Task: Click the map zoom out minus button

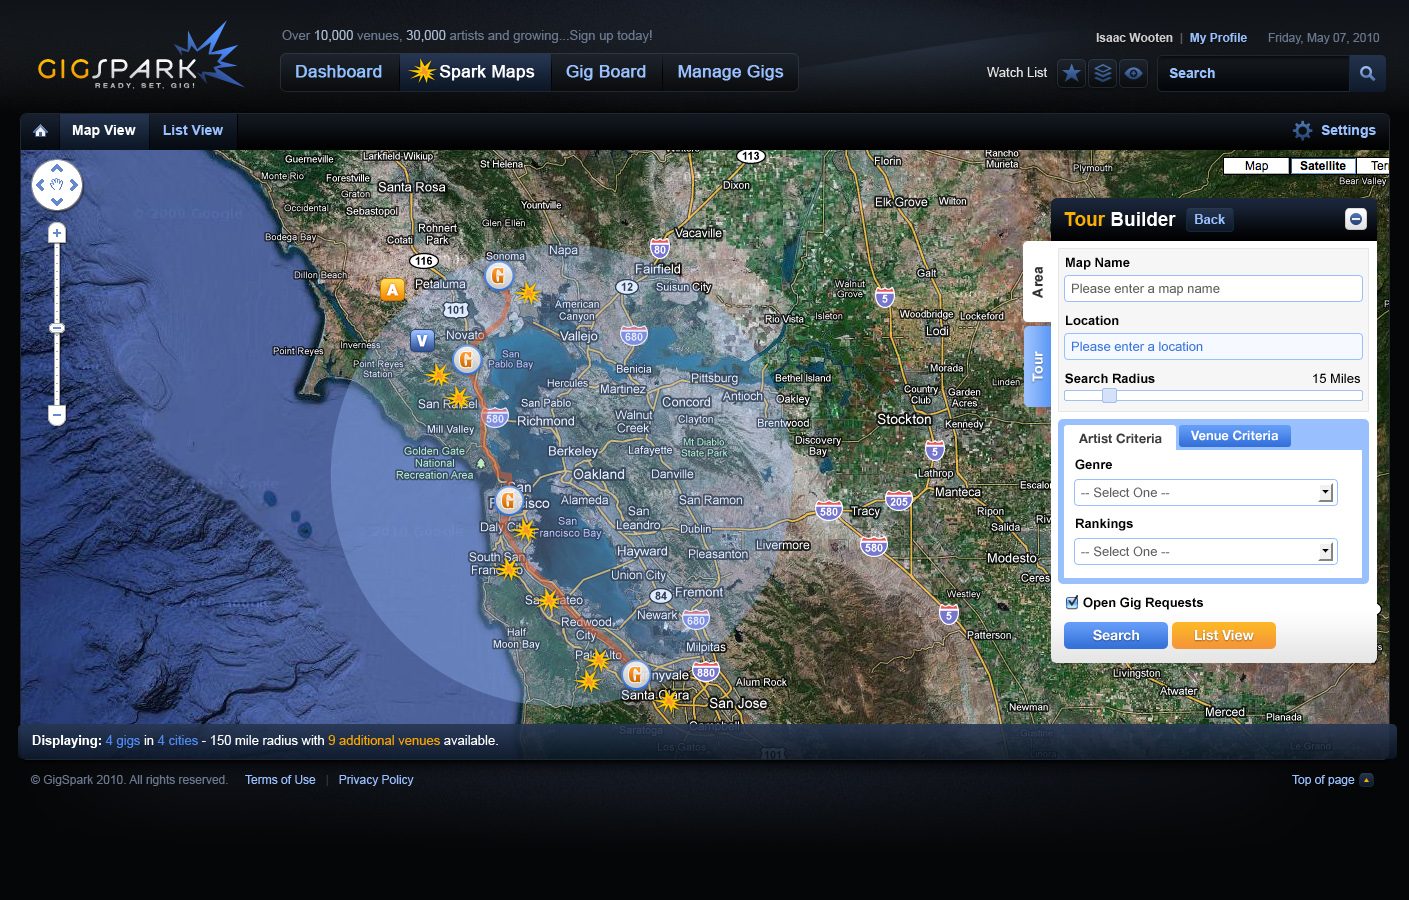Action: tap(57, 414)
